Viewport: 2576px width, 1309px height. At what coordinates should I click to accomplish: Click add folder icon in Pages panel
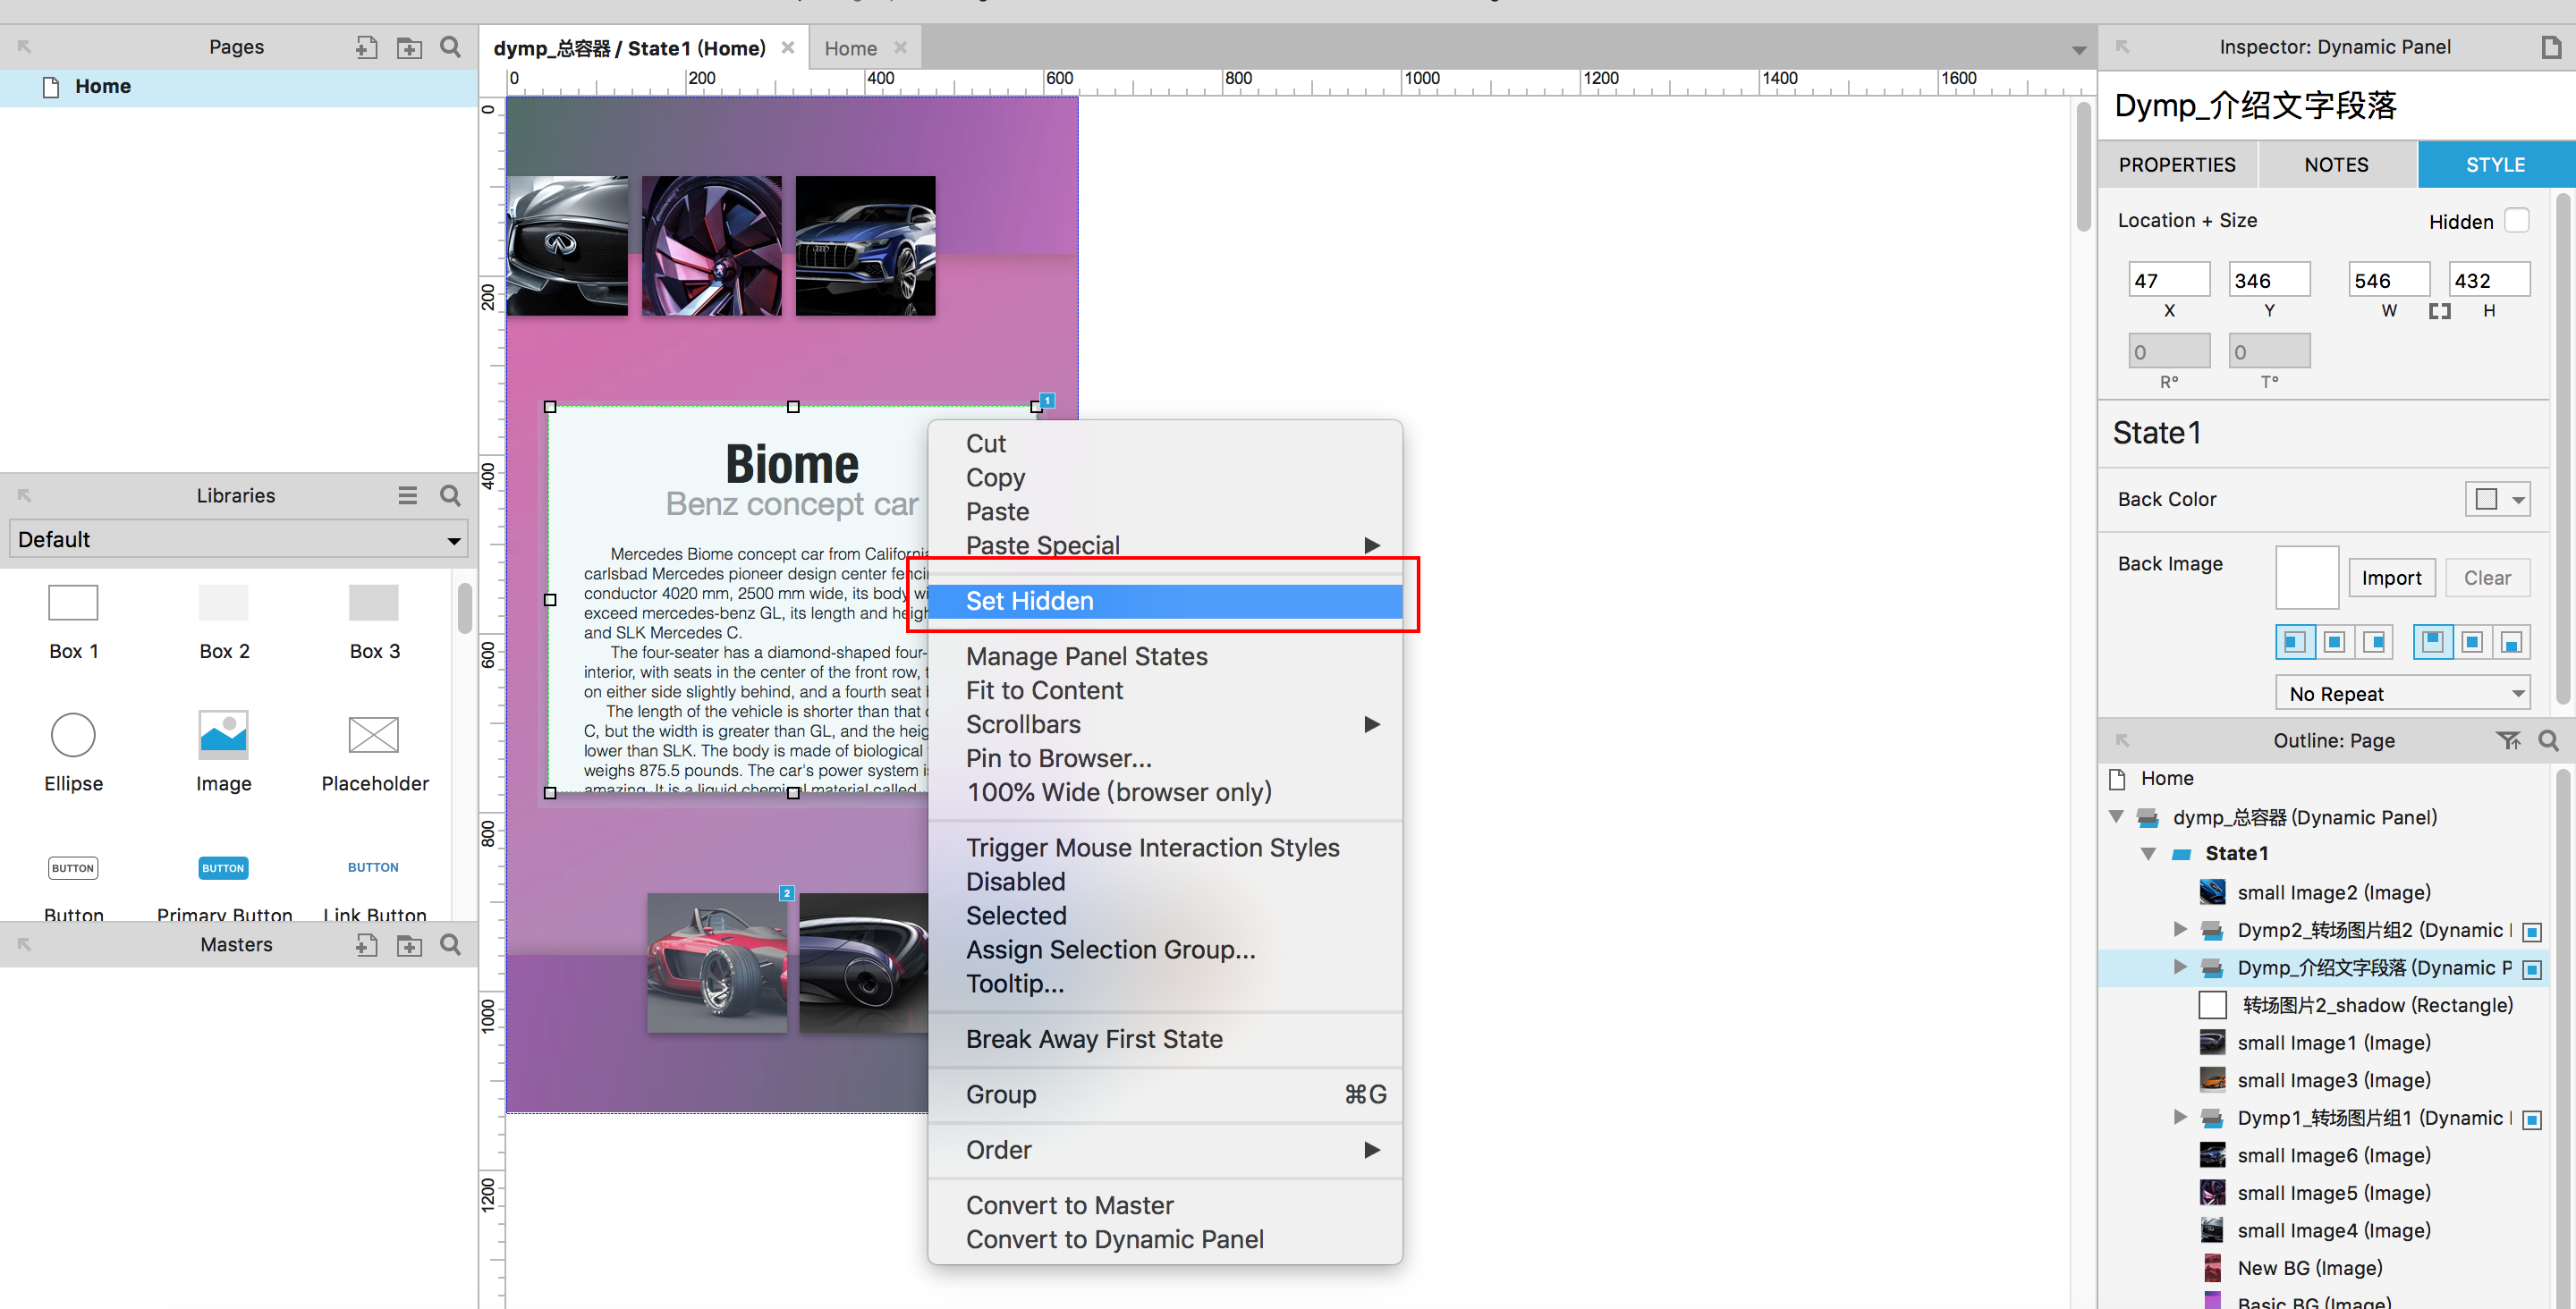[x=409, y=47]
